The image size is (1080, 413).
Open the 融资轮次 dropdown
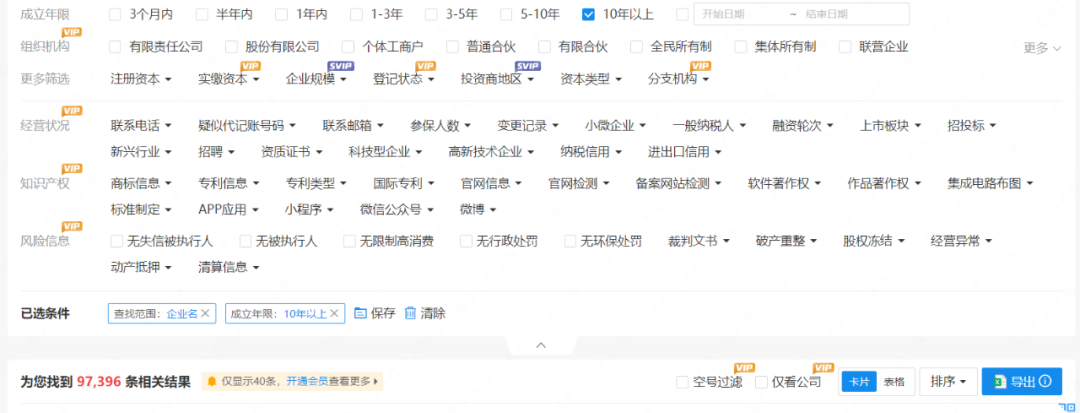click(803, 126)
